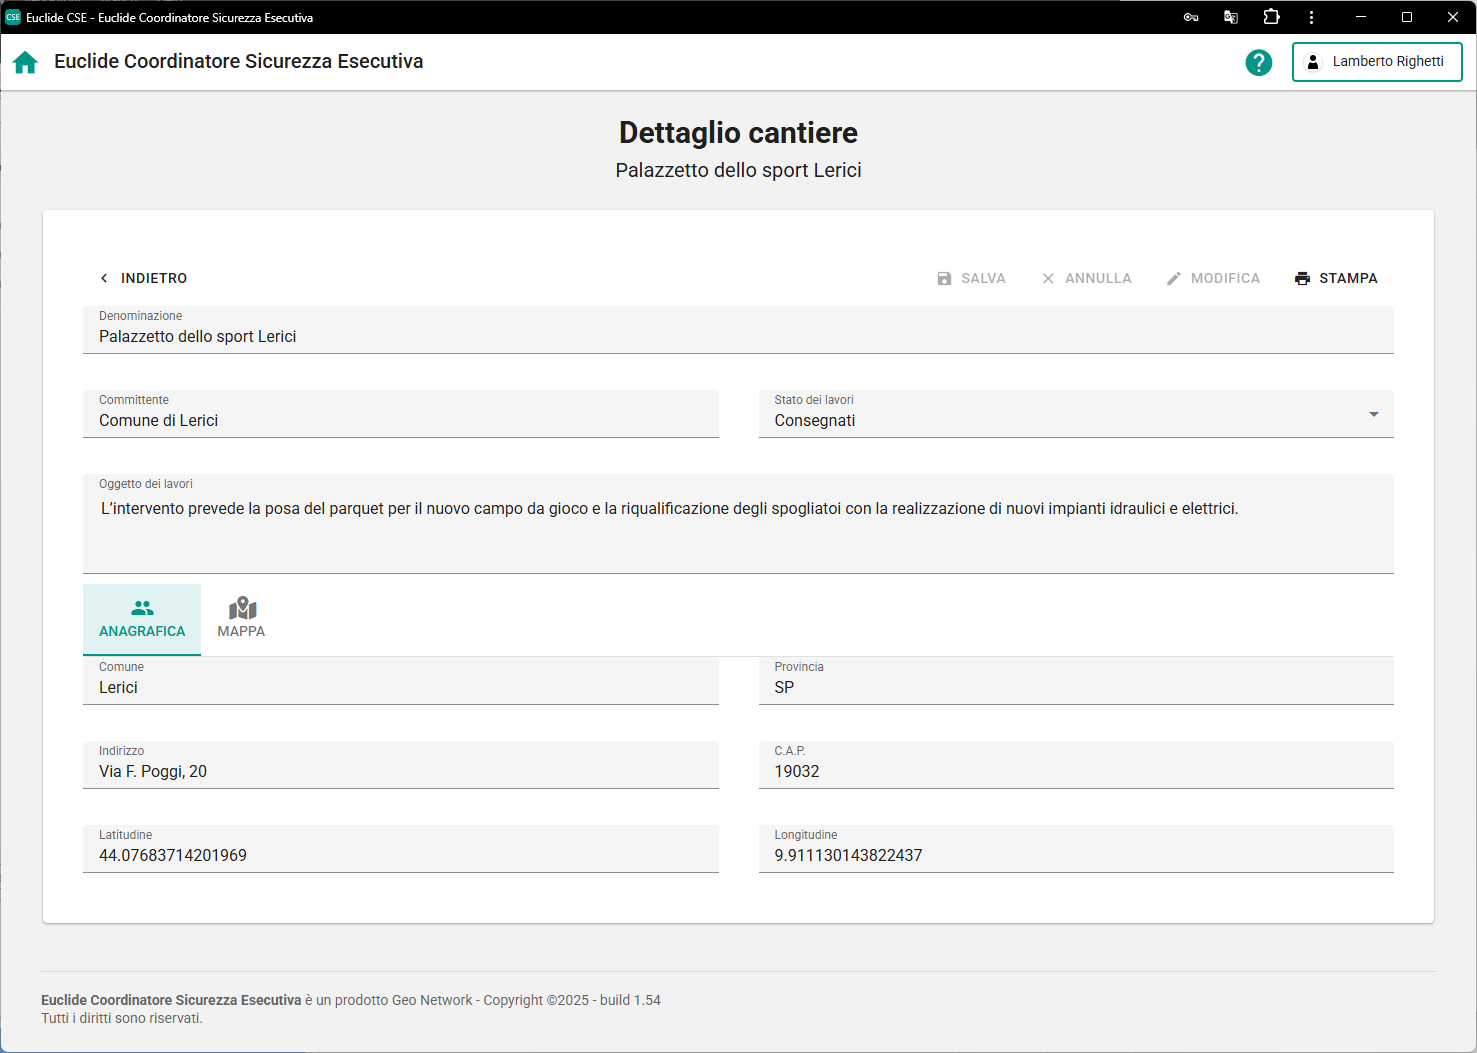This screenshot has width=1477, height=1053.
Task: Open the three-dot app menu
Action: coord(1311,17)
